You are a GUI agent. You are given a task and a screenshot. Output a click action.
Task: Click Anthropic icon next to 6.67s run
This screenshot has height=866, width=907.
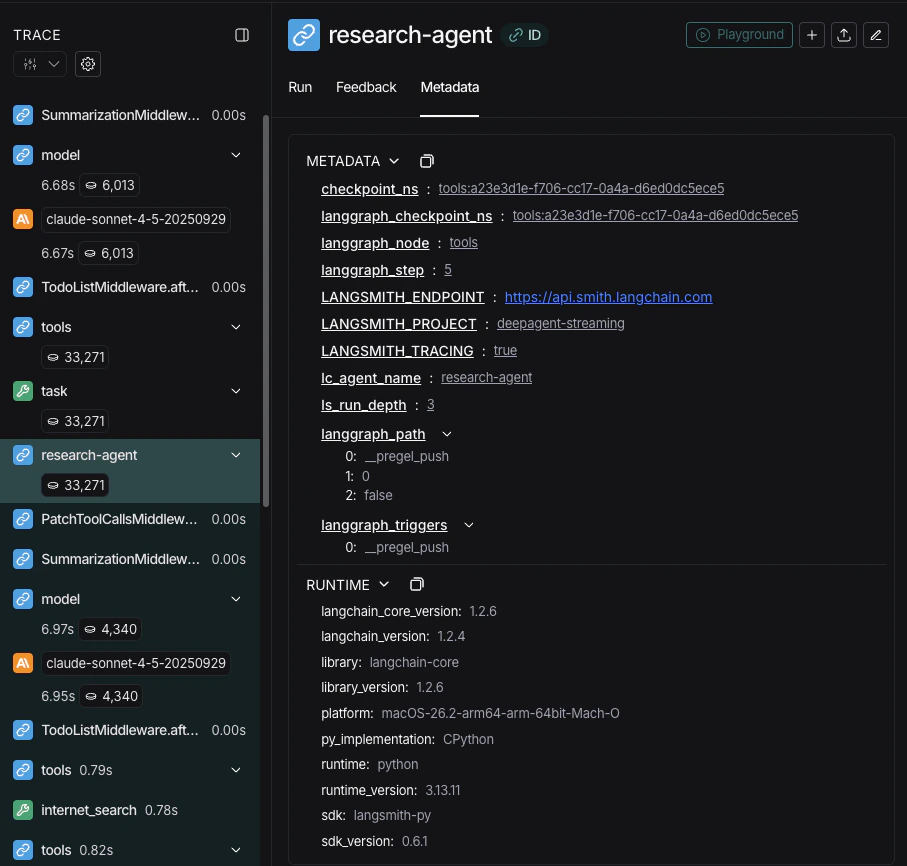pos(23,219)
